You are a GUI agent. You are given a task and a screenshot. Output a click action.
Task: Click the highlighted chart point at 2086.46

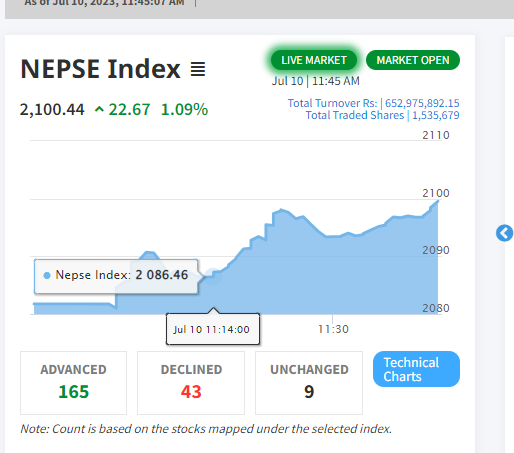(212, 276)
